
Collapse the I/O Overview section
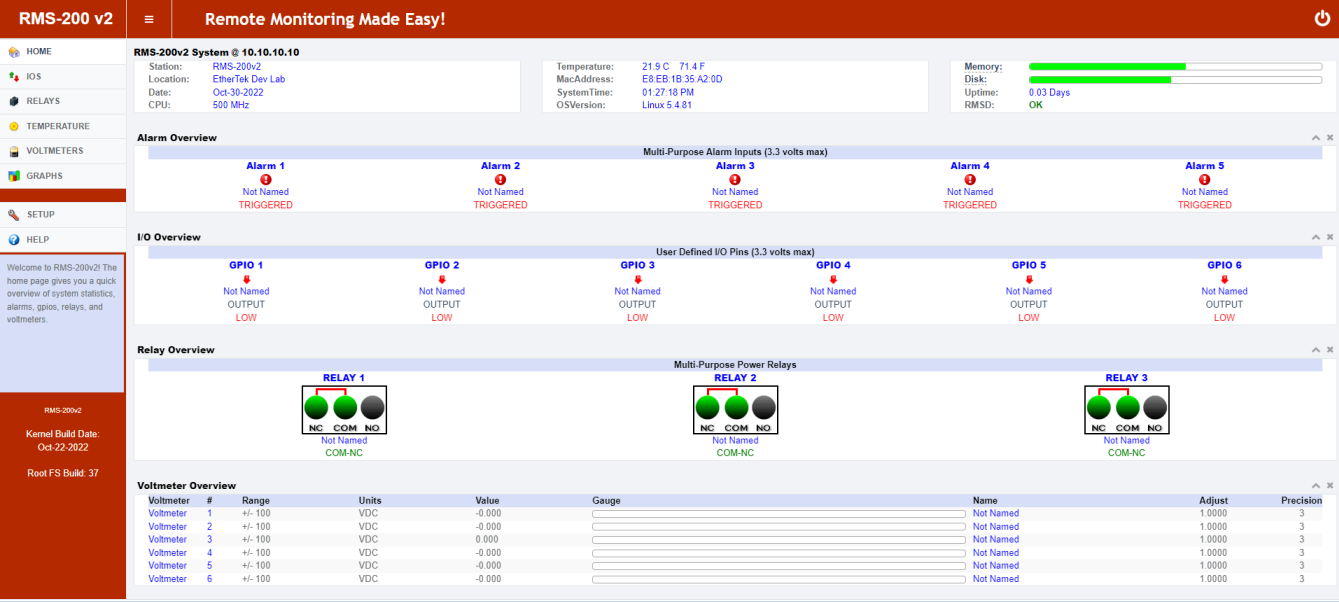pos(1315,236)
